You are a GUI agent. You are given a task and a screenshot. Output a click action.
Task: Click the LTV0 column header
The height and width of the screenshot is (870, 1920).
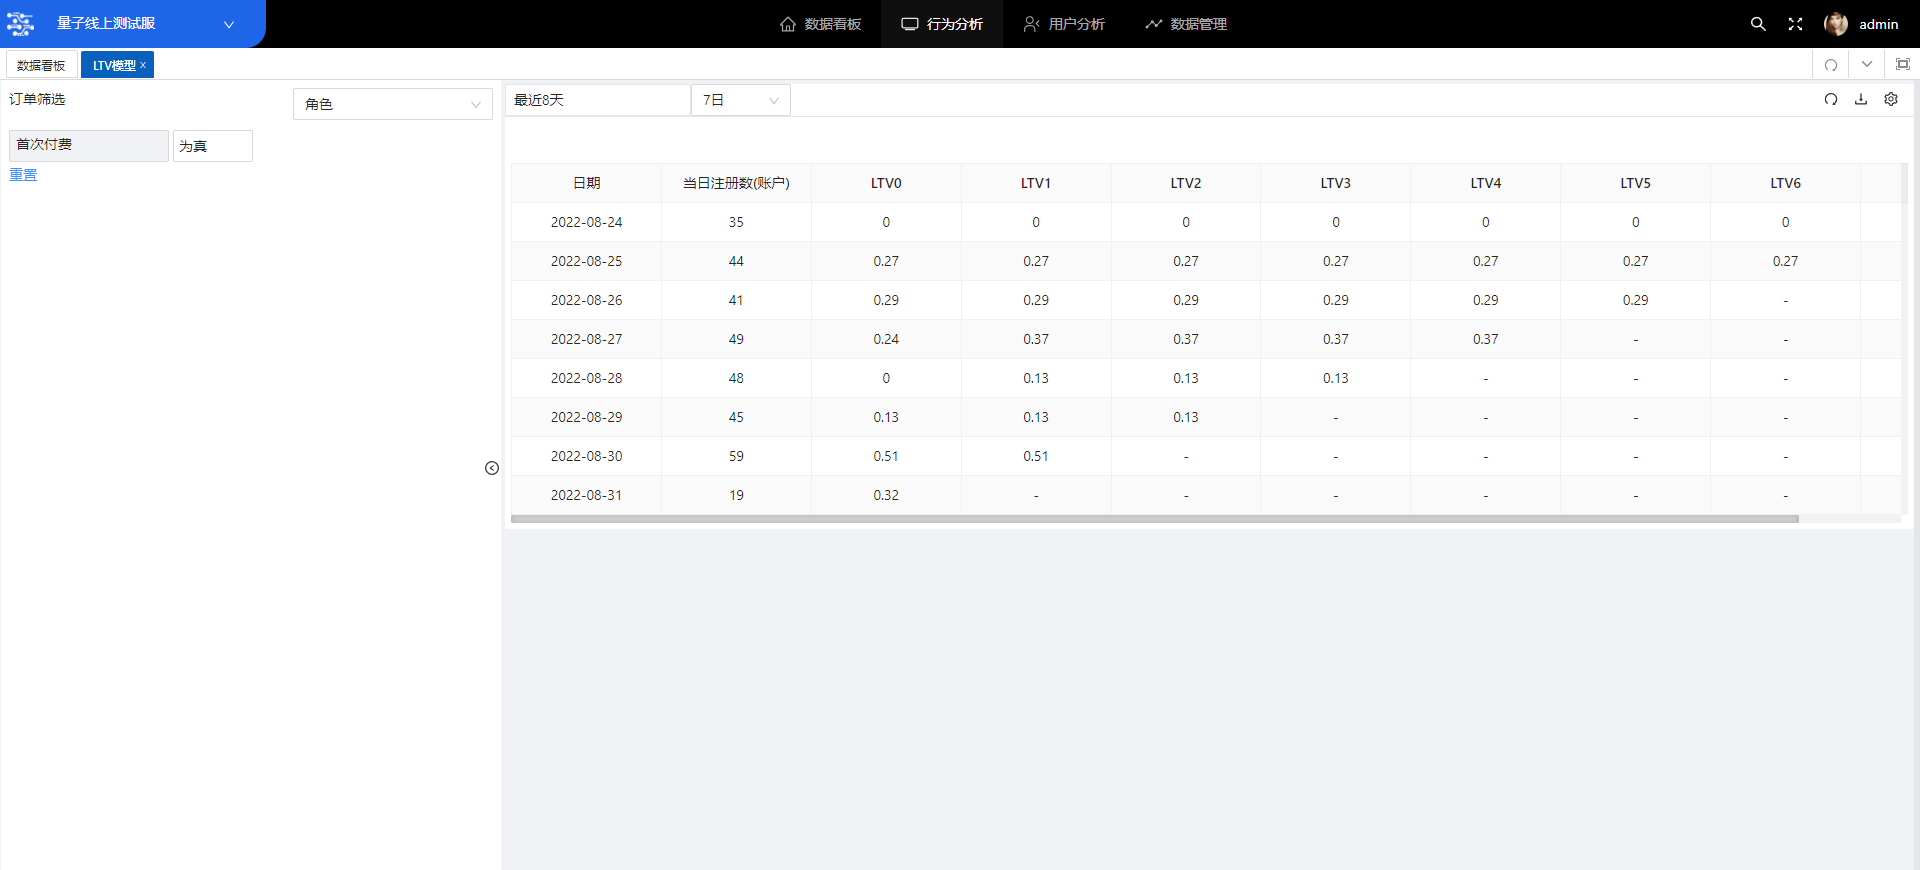point(886,183)
